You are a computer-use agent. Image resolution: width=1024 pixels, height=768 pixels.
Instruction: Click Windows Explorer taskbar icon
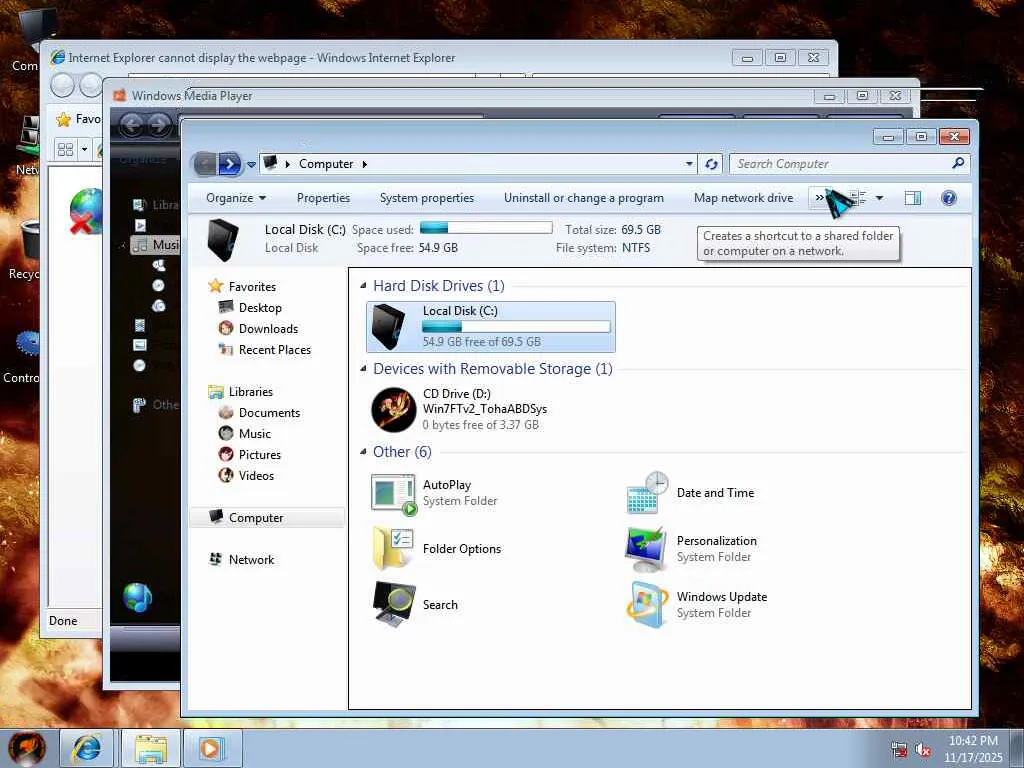pyautogui.click(x=150, y=748)
